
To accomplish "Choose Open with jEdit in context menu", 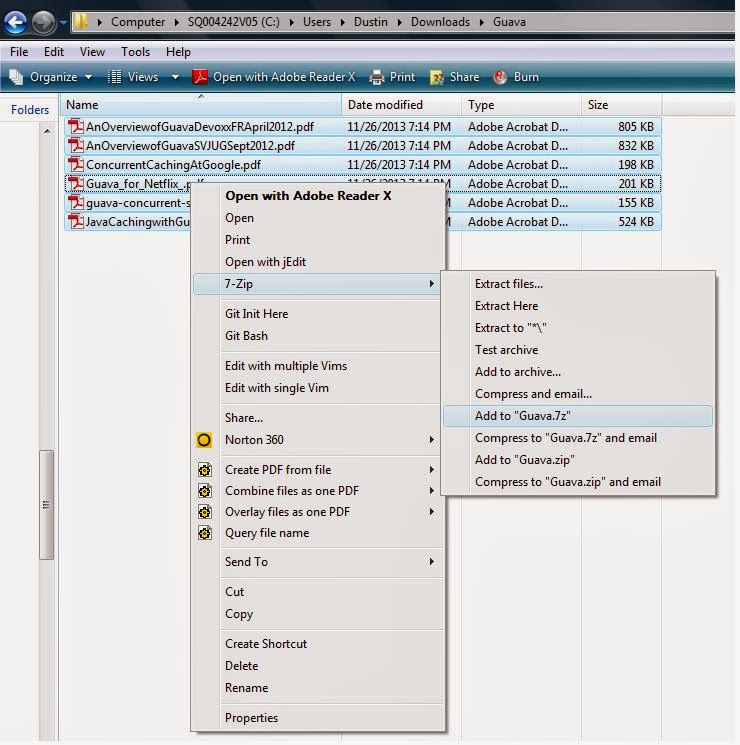I will (x=265, y=262).
